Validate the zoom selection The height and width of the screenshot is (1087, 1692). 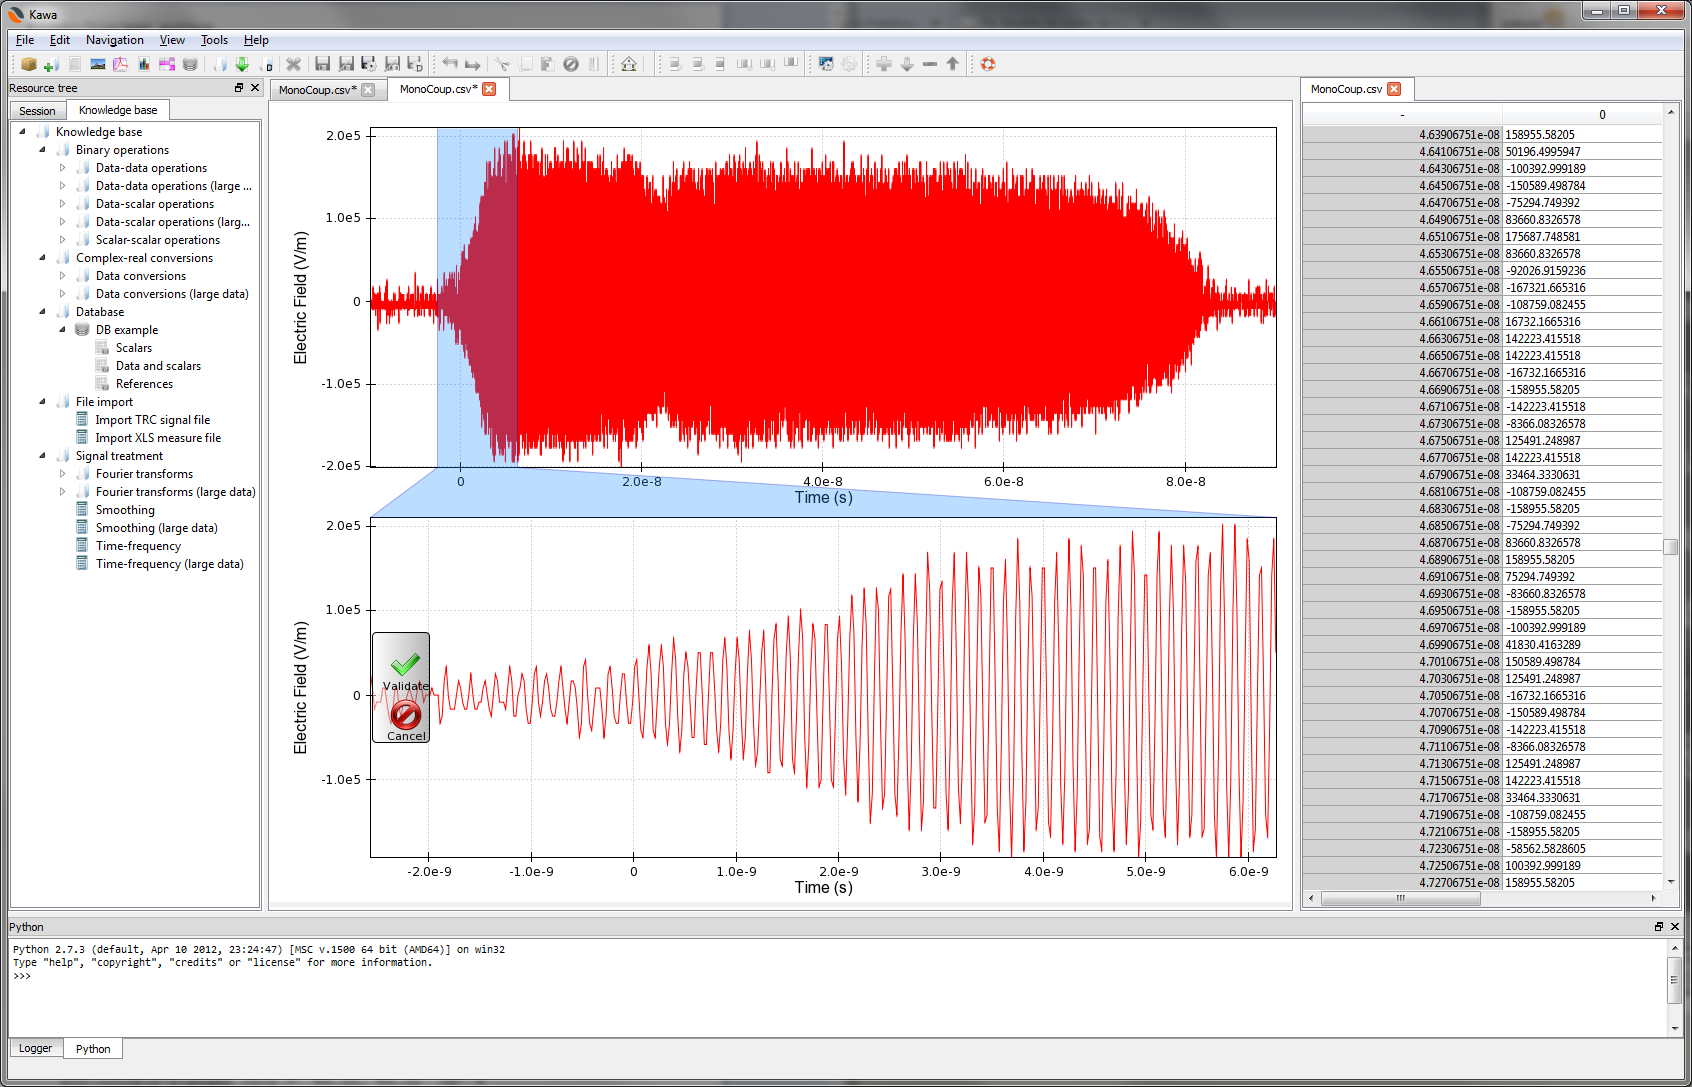point(405,672)
